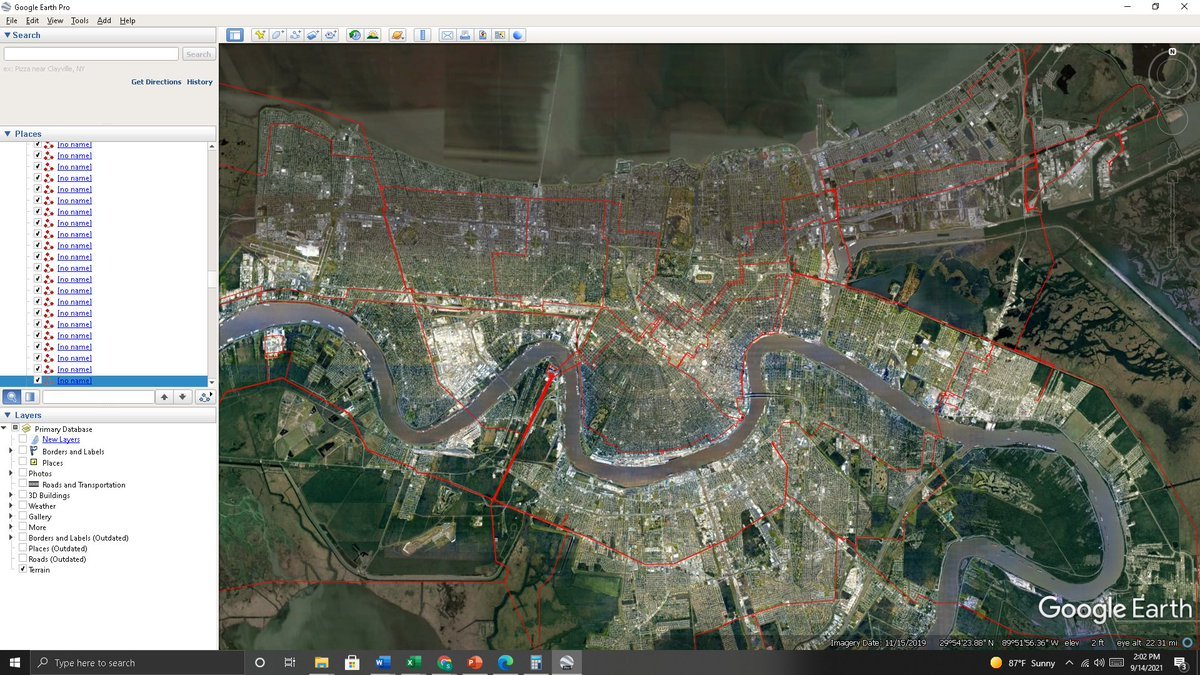The height and width of the screenshot is (675, 1200).
Task: Click the View in Google Maps icon
Action: click(x=500, y=35)
